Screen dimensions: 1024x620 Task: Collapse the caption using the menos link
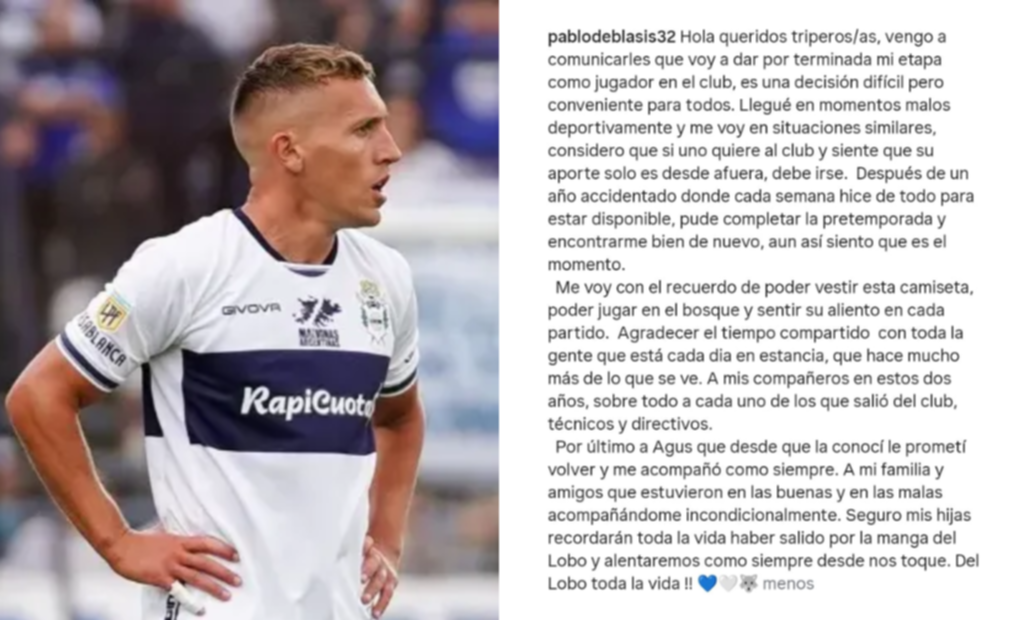(788, 583)
